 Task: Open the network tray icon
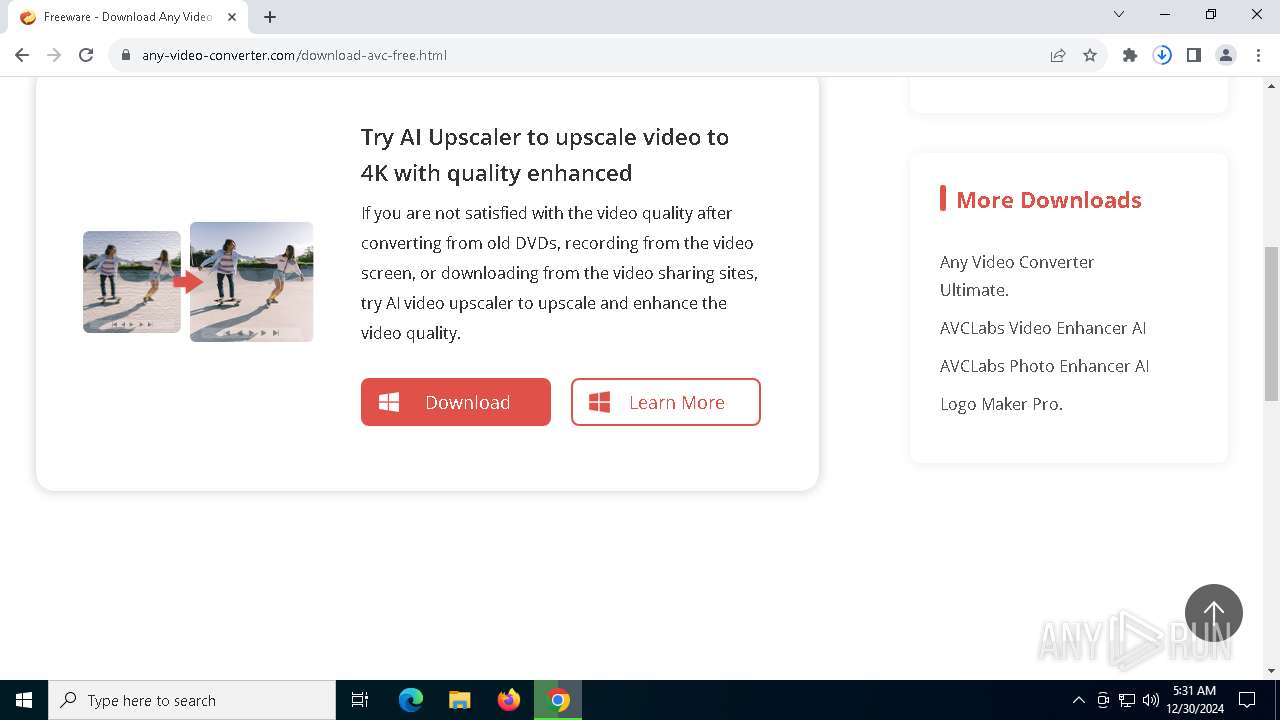1127,700
